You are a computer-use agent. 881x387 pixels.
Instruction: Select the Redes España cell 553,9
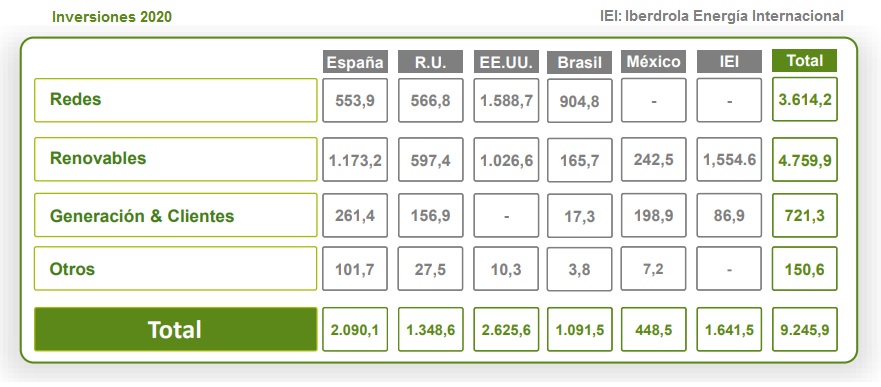pos(355,100)
